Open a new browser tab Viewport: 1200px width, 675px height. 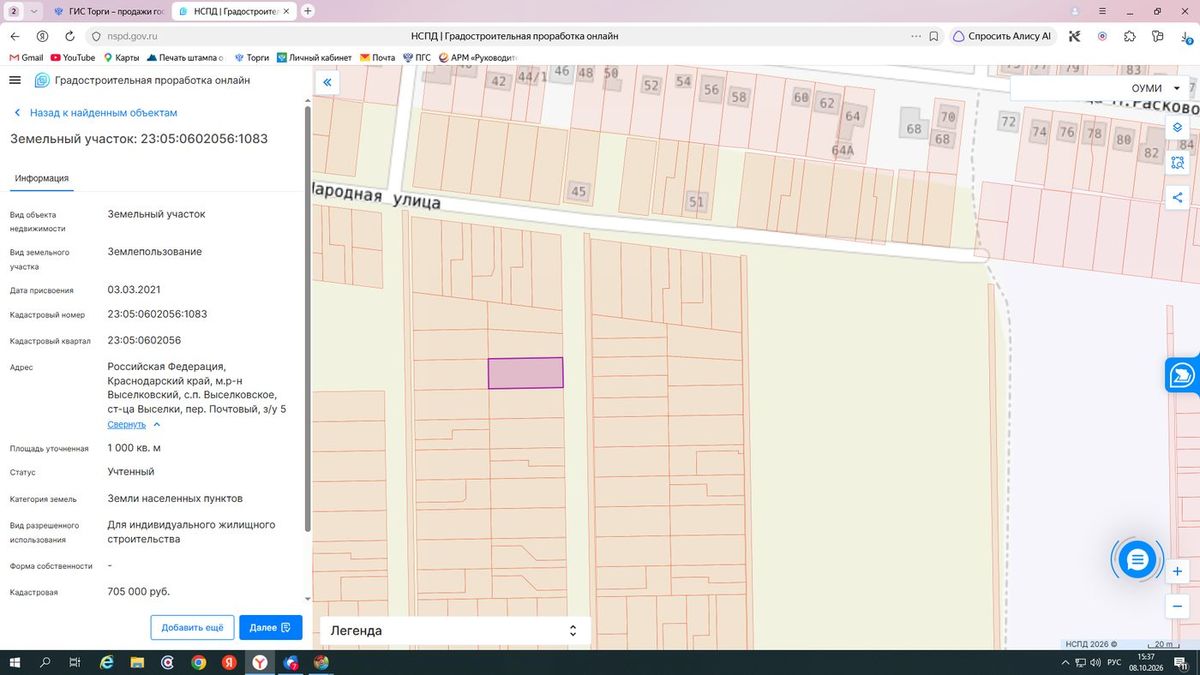click(x=308, y=11)
